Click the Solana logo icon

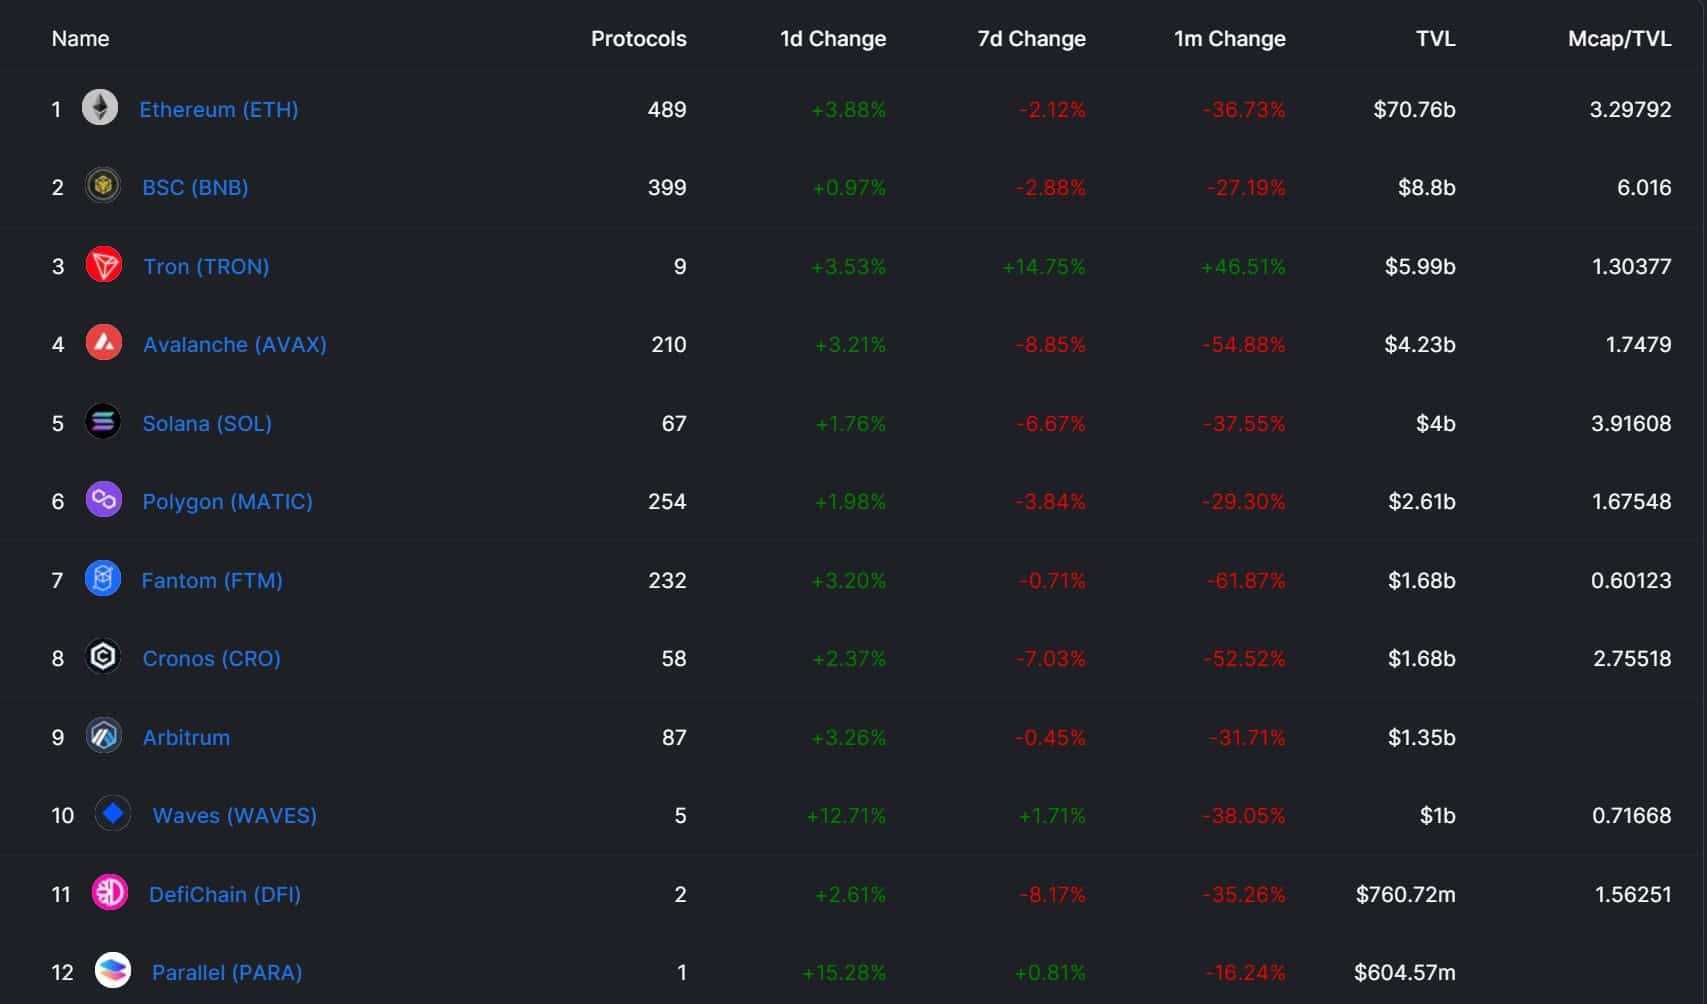[x=102, y=422]
